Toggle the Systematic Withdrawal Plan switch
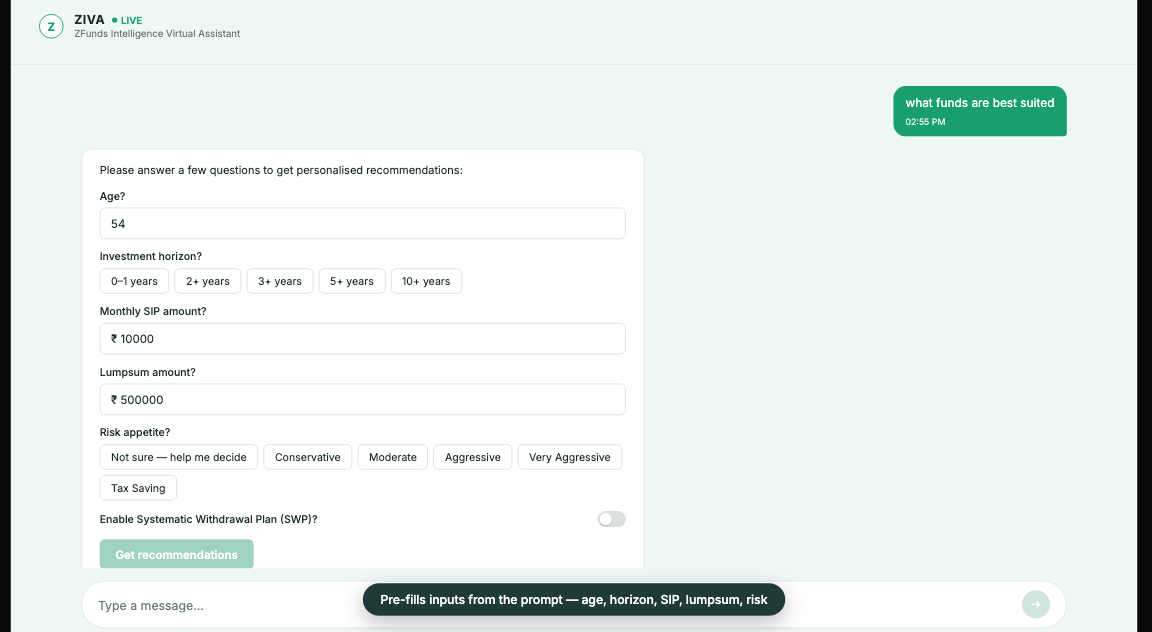The width and height of the screenshot is (1152, 632). point(611,520)
